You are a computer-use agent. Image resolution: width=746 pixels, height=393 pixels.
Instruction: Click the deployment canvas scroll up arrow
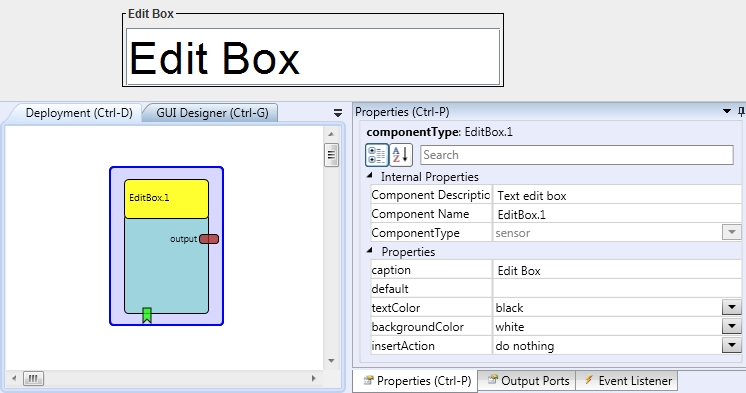point(331,135)
